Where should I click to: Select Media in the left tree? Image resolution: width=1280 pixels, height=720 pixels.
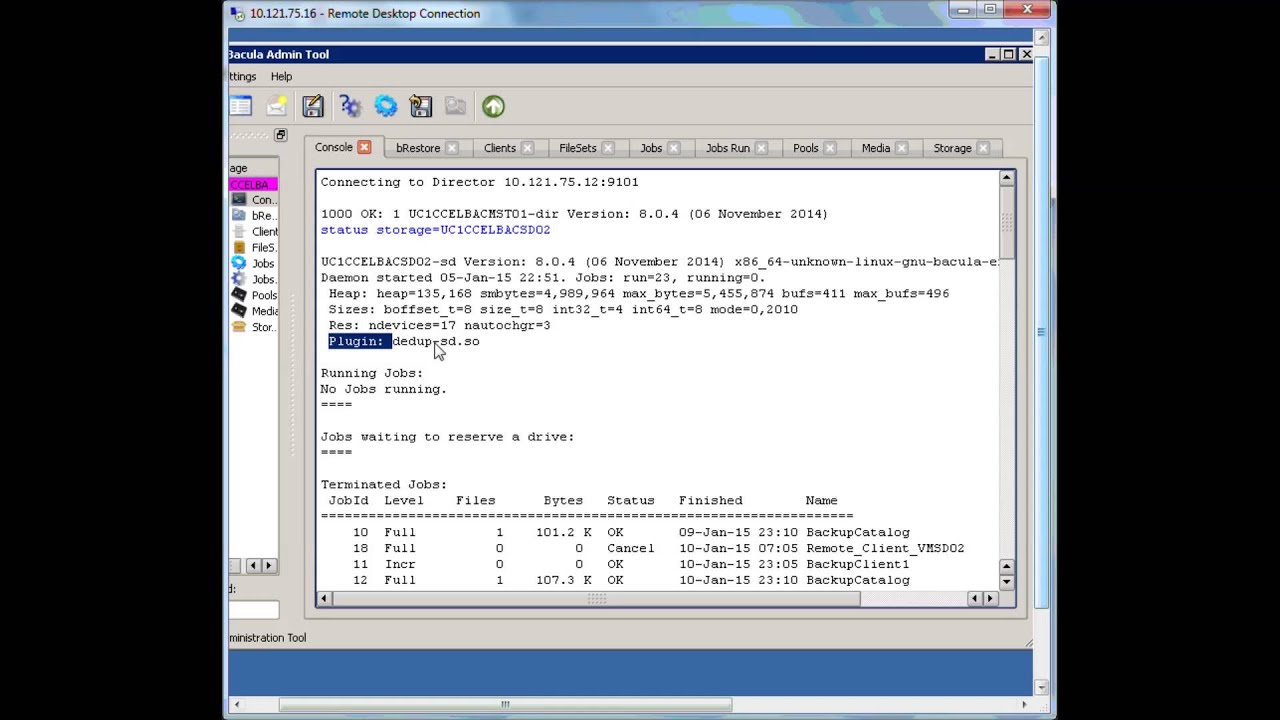[253, 311]
